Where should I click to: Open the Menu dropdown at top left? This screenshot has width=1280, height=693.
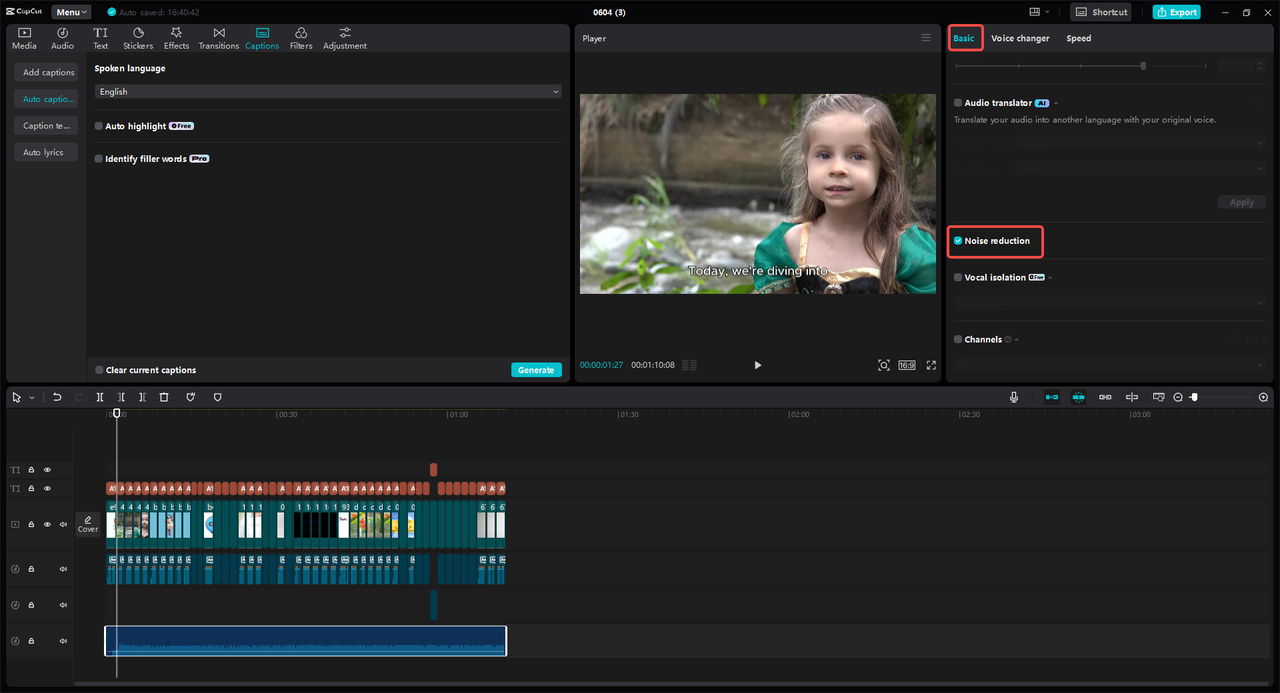(x=71, y=12)
